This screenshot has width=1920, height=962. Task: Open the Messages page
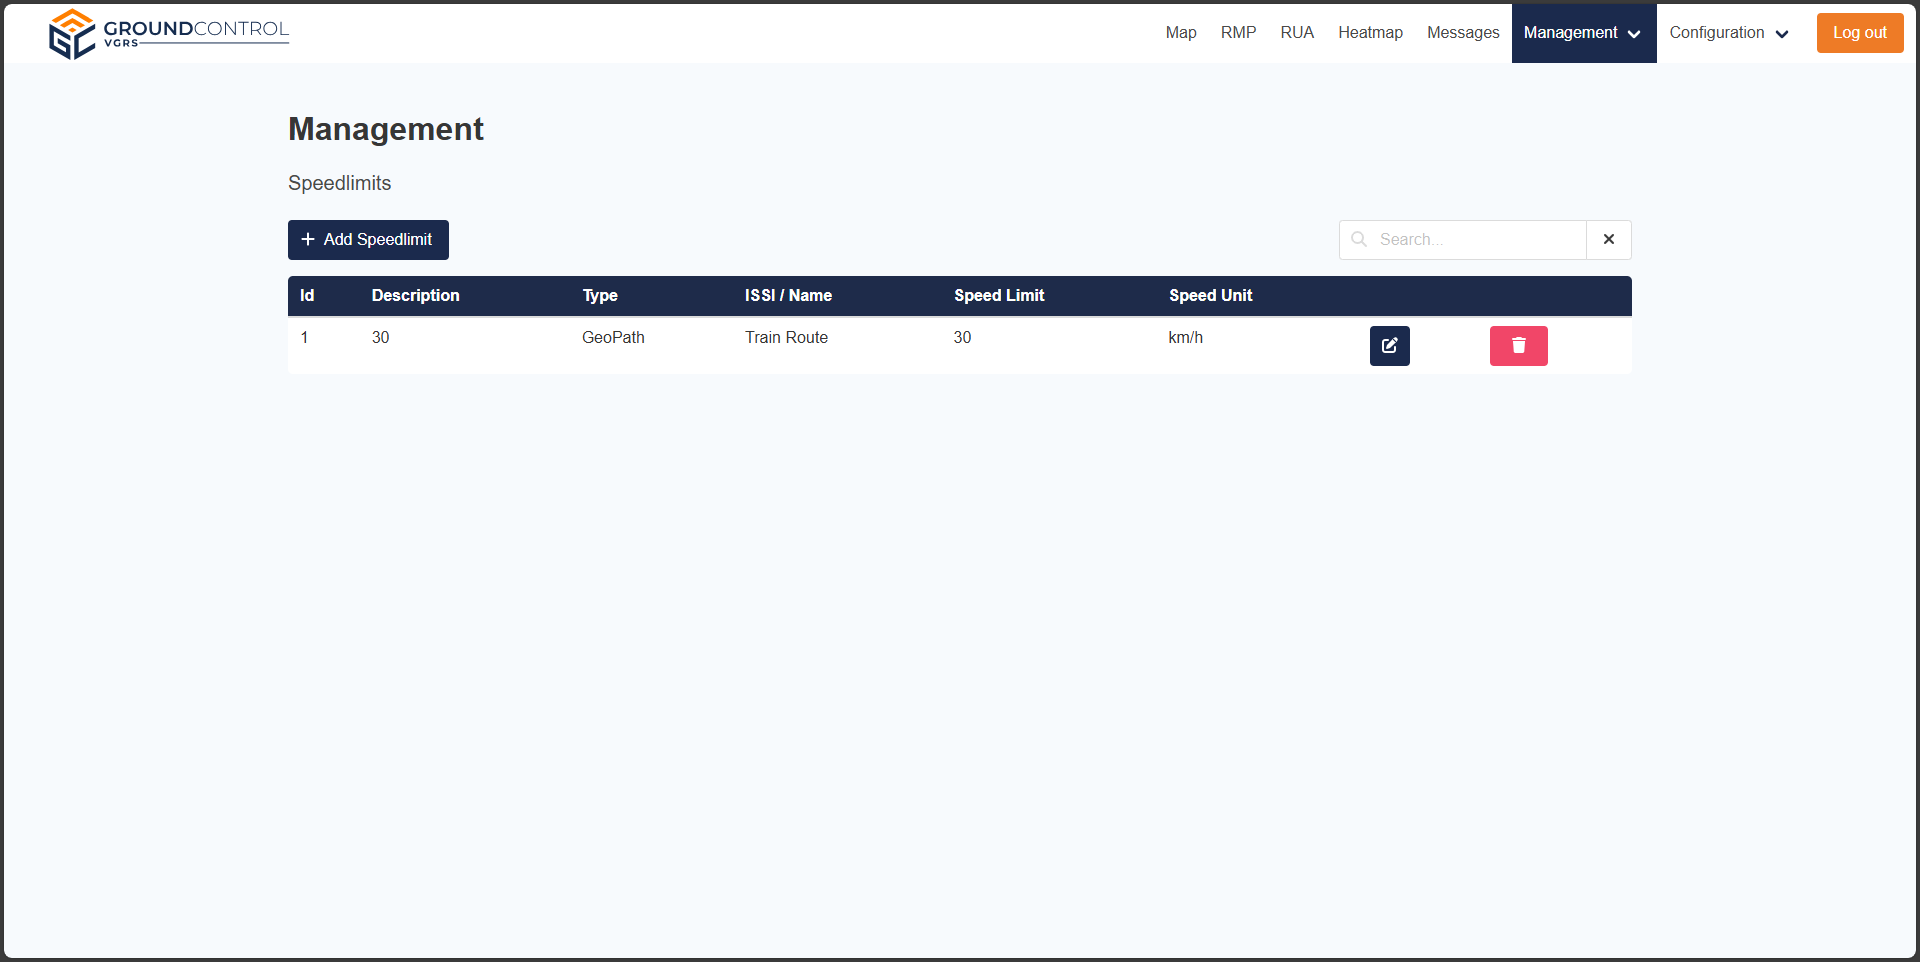pyautogui.click(x=1462, y=33)
